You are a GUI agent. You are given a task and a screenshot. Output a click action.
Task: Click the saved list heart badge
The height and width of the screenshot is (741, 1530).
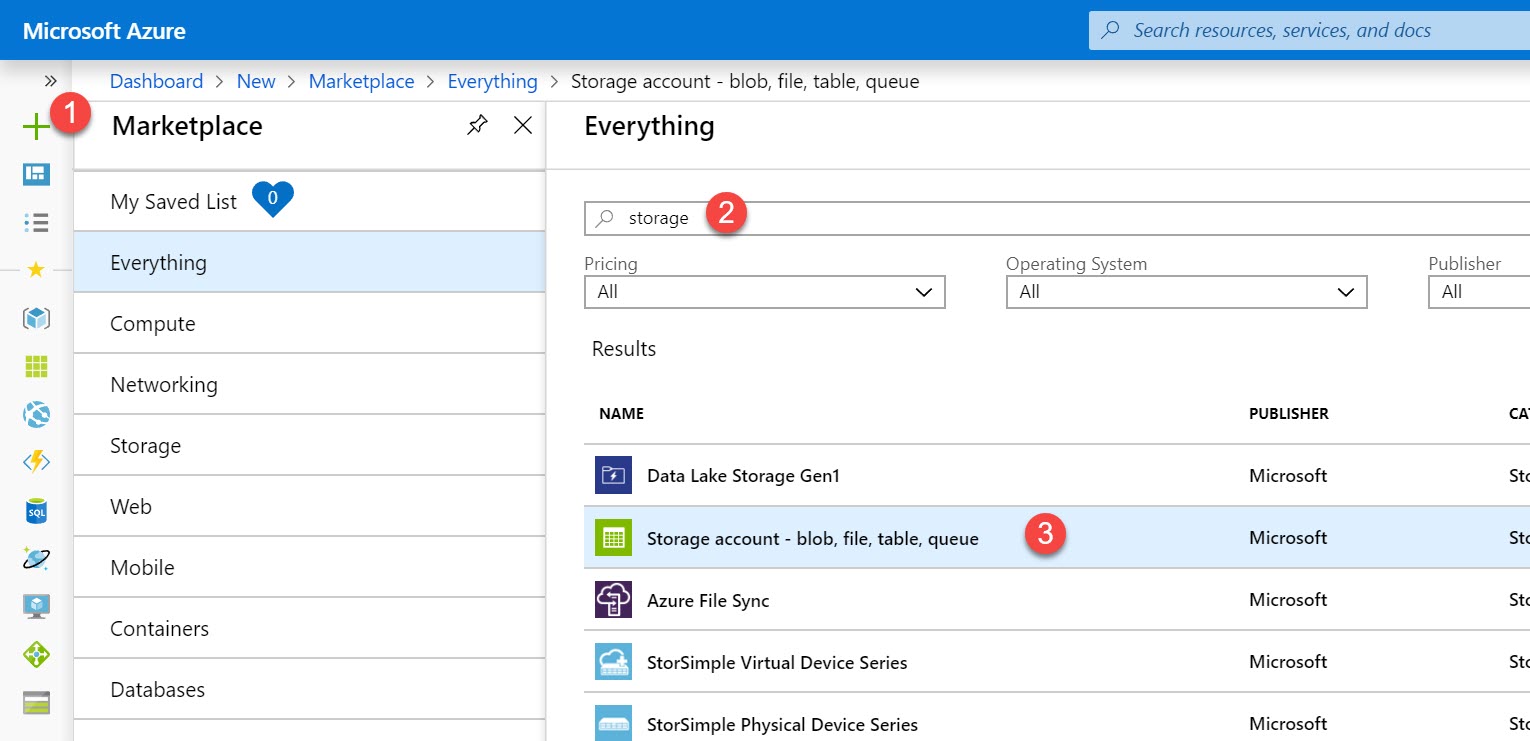coord(272,200)
